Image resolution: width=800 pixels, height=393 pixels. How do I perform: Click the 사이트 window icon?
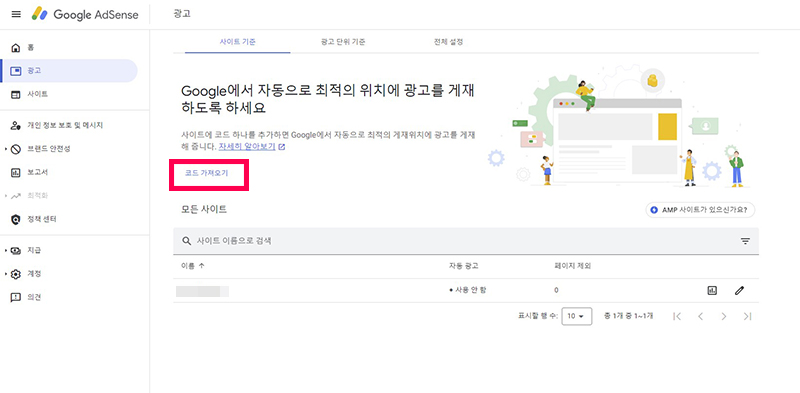16,94
